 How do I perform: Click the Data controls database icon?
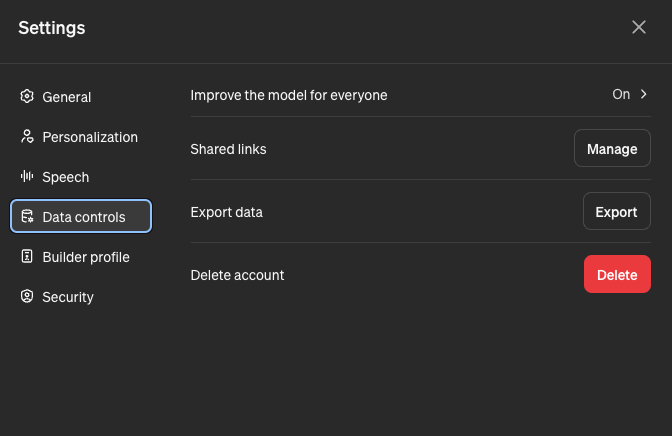coord(27,217)
